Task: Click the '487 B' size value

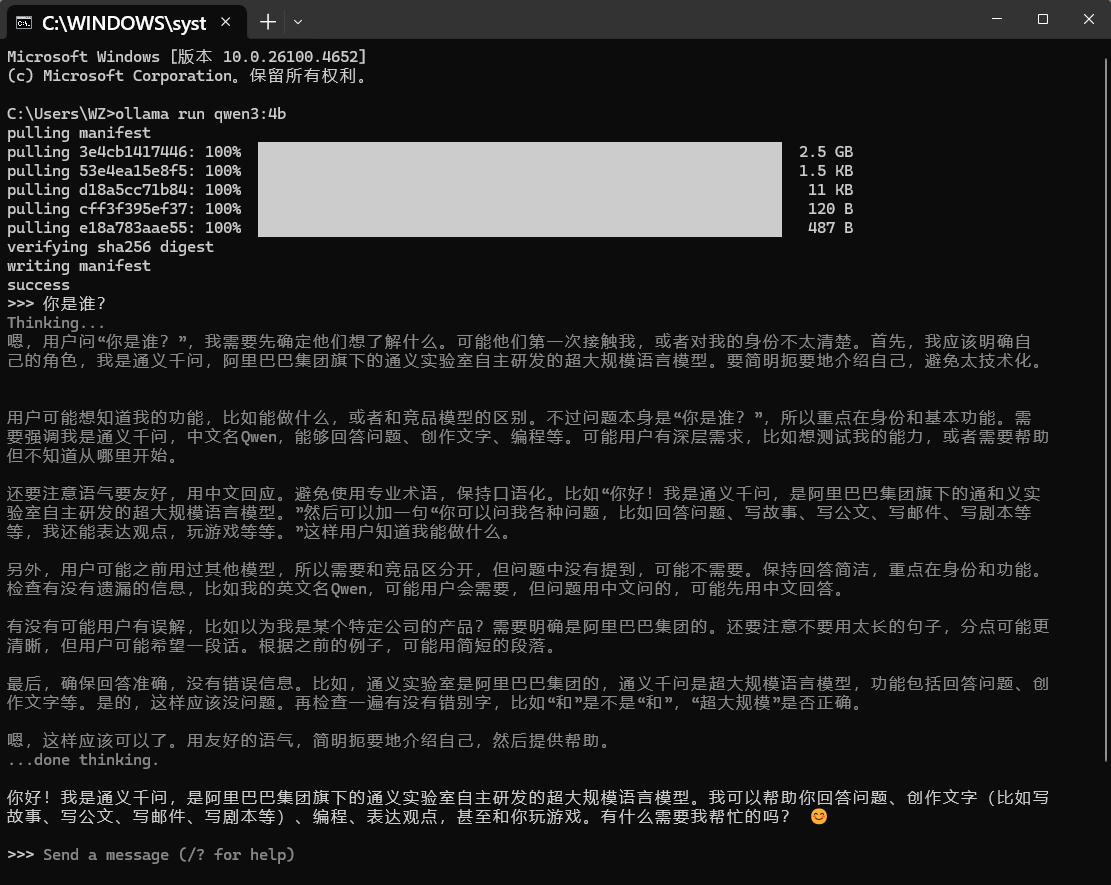Action: [830, 228]
